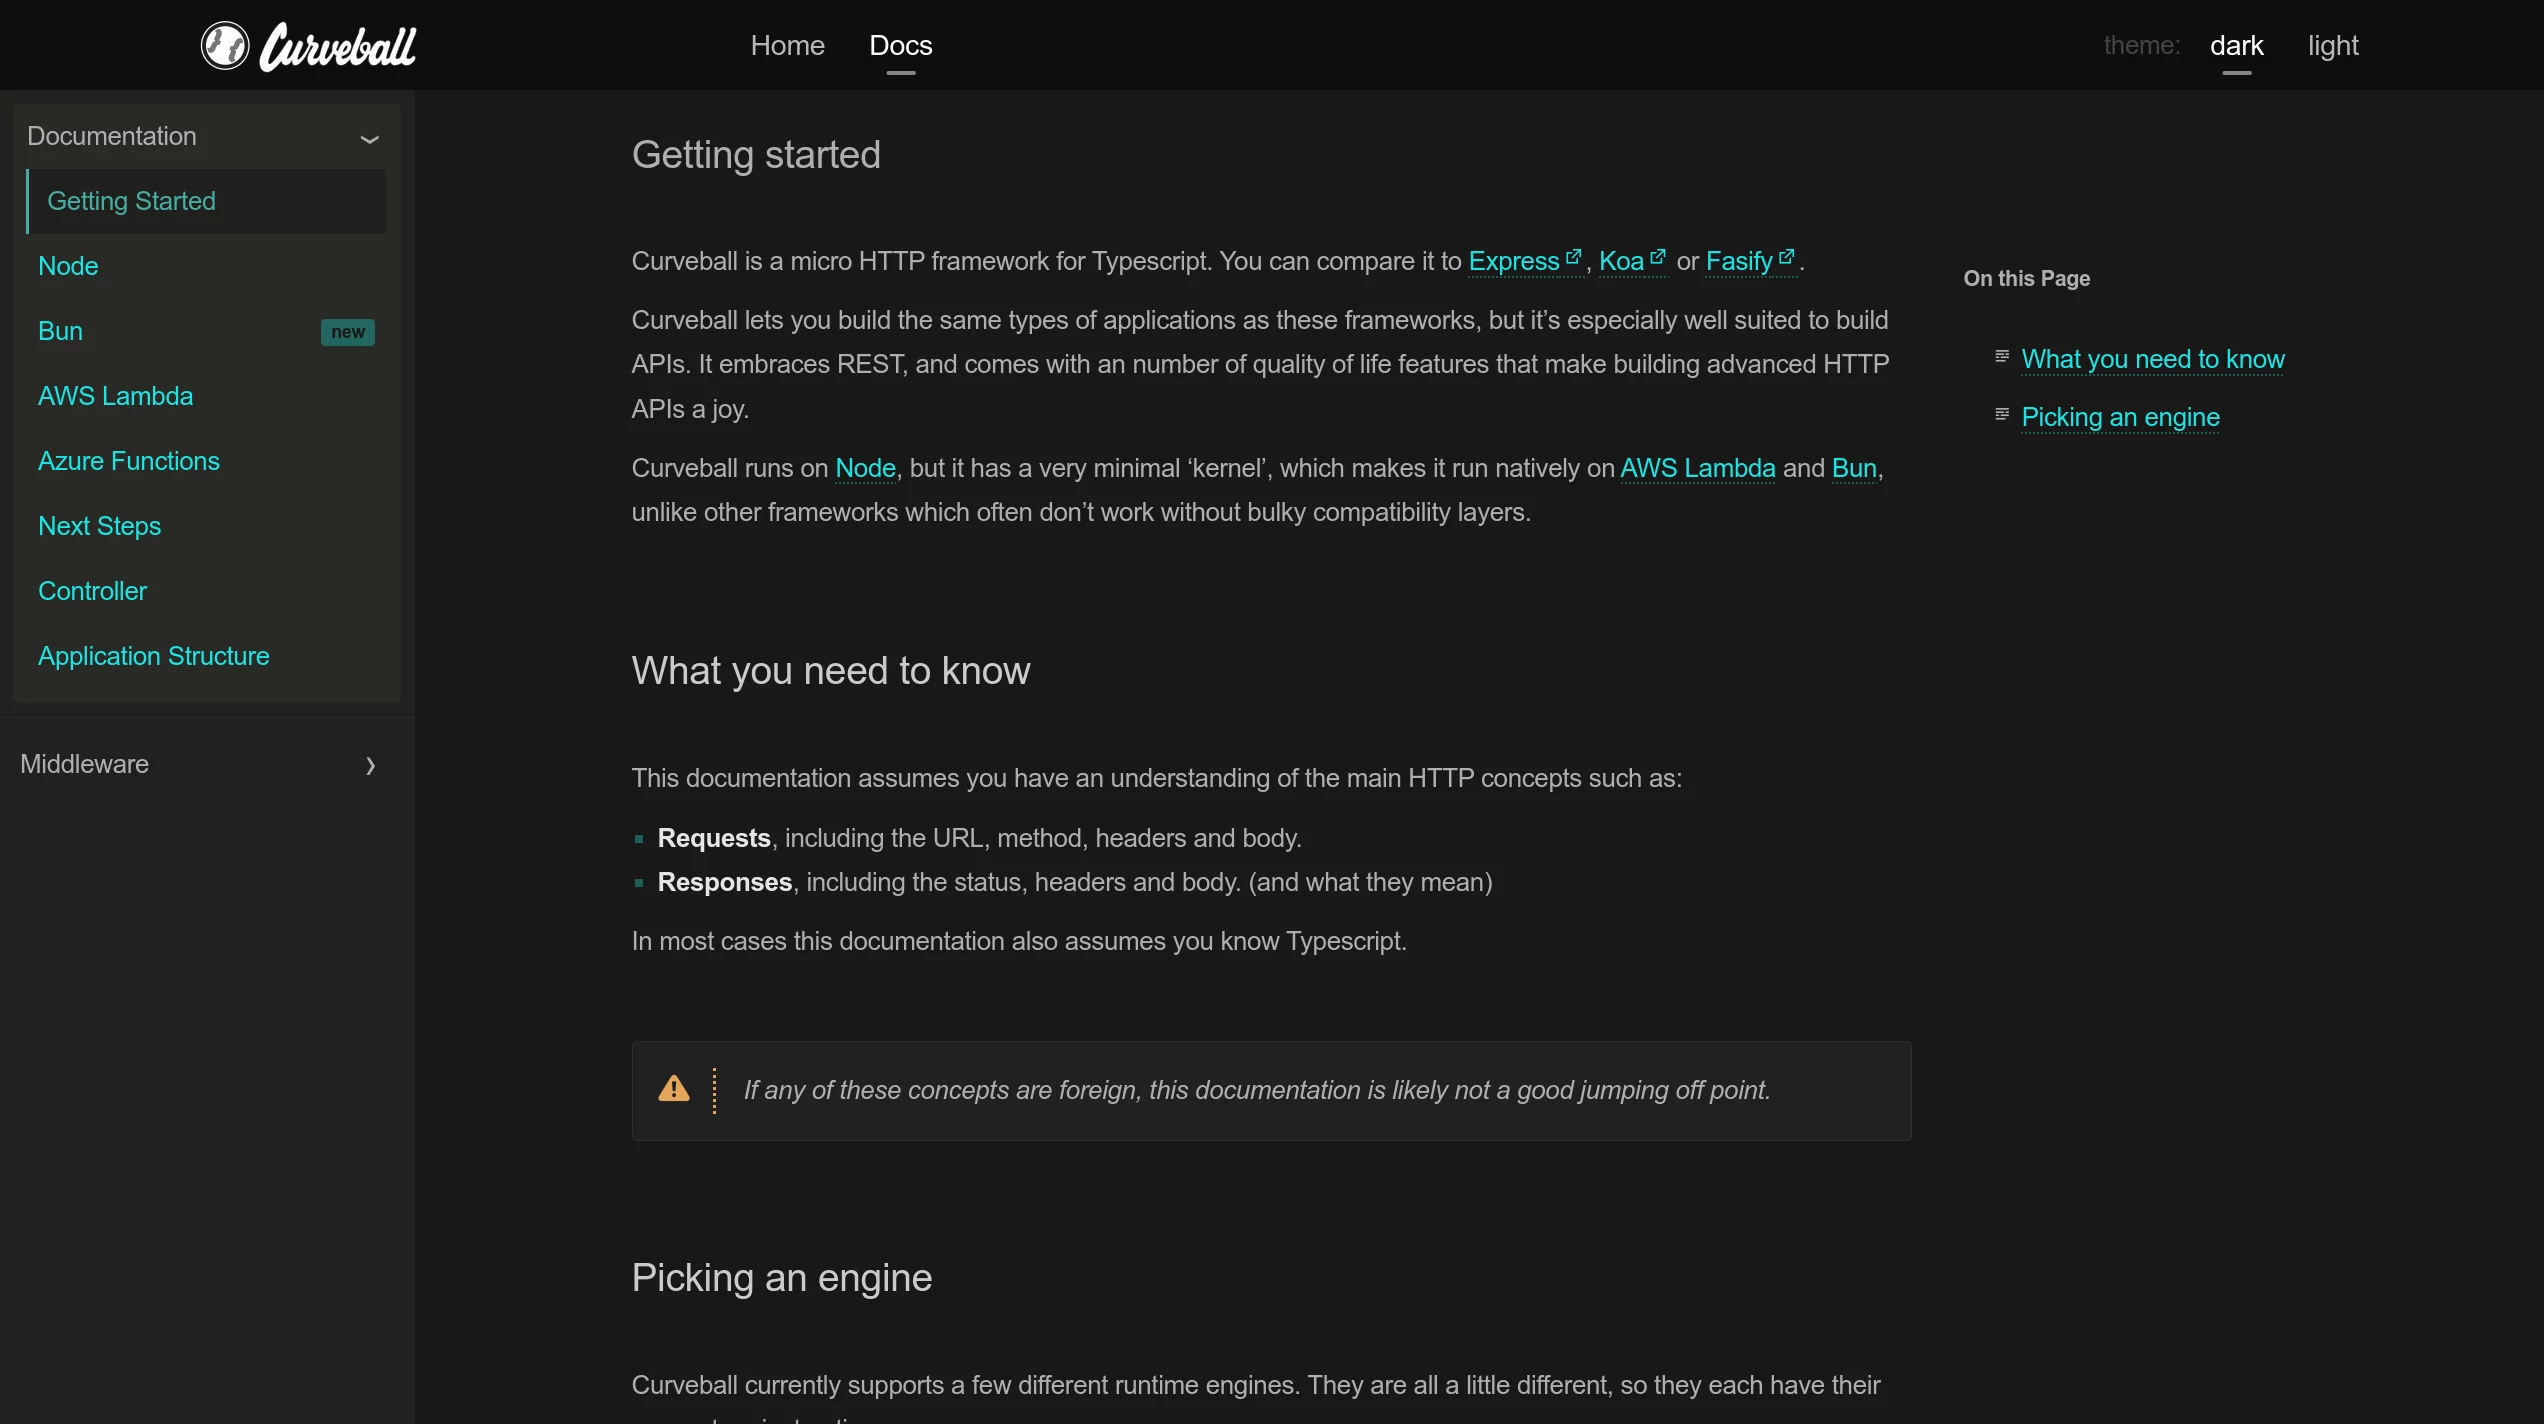Image resolution: width=2544 pixels, height=1424 pixels.
Task: Click the warning triangle icon in the callout
Action: tap(674, 1089)
